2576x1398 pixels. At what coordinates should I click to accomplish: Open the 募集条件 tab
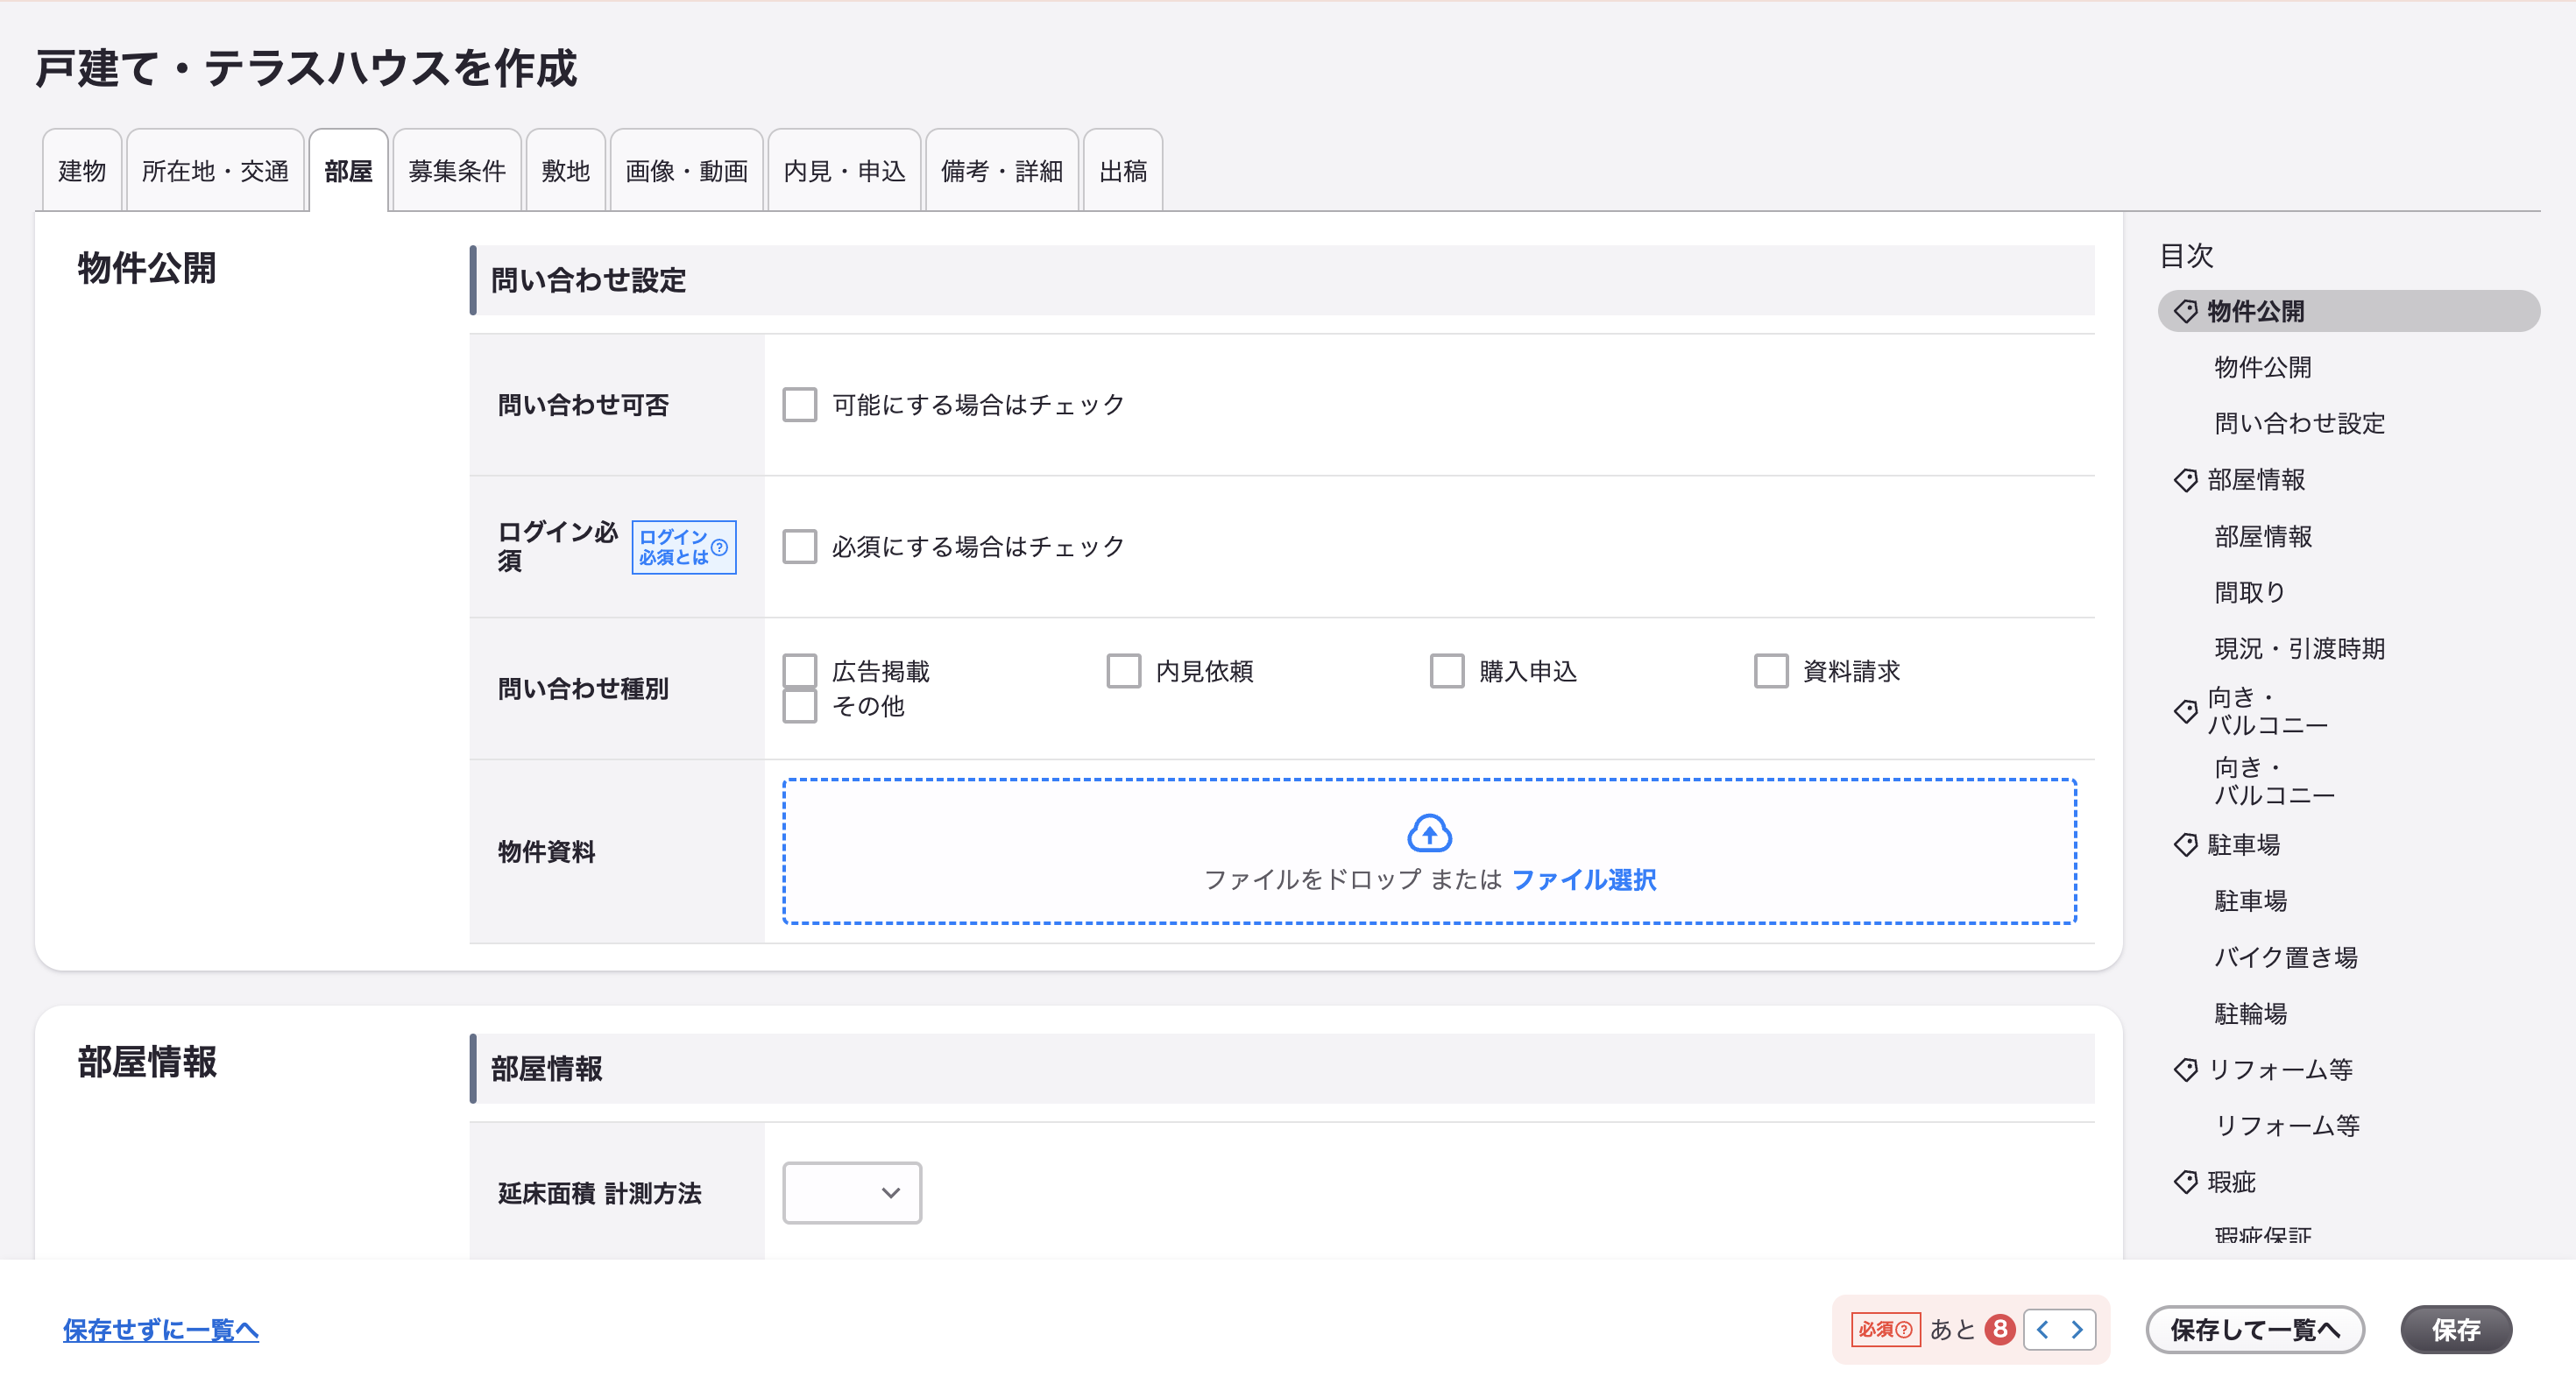pos(457,170)
